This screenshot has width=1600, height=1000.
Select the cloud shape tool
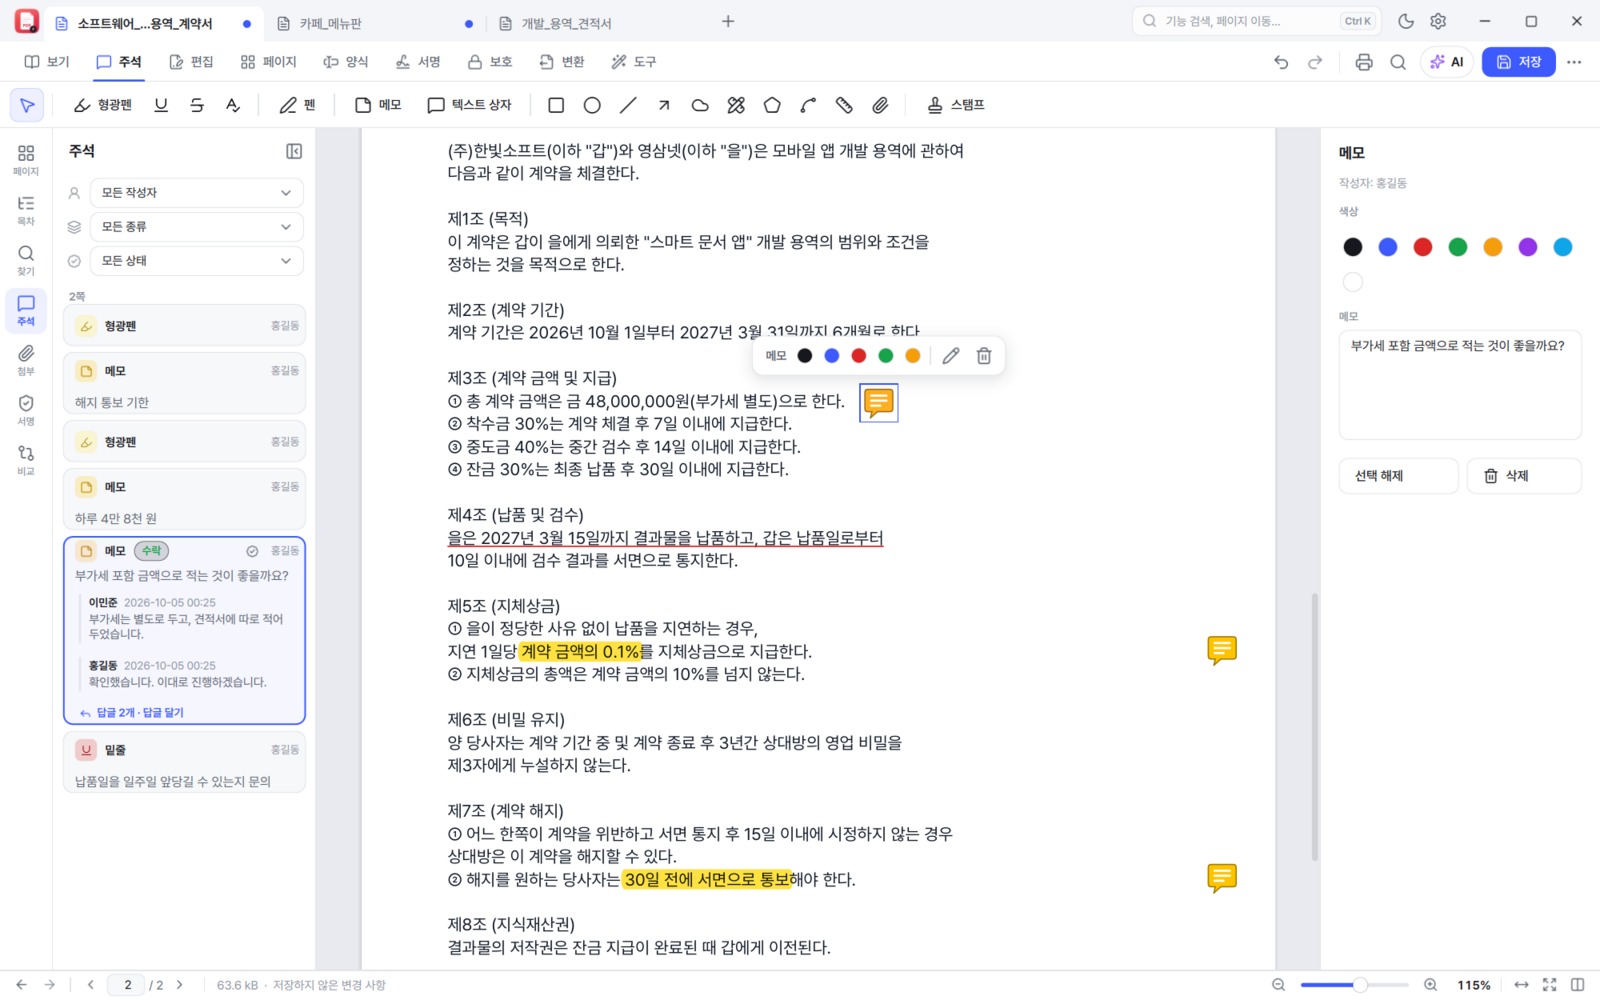pos(700,105)
